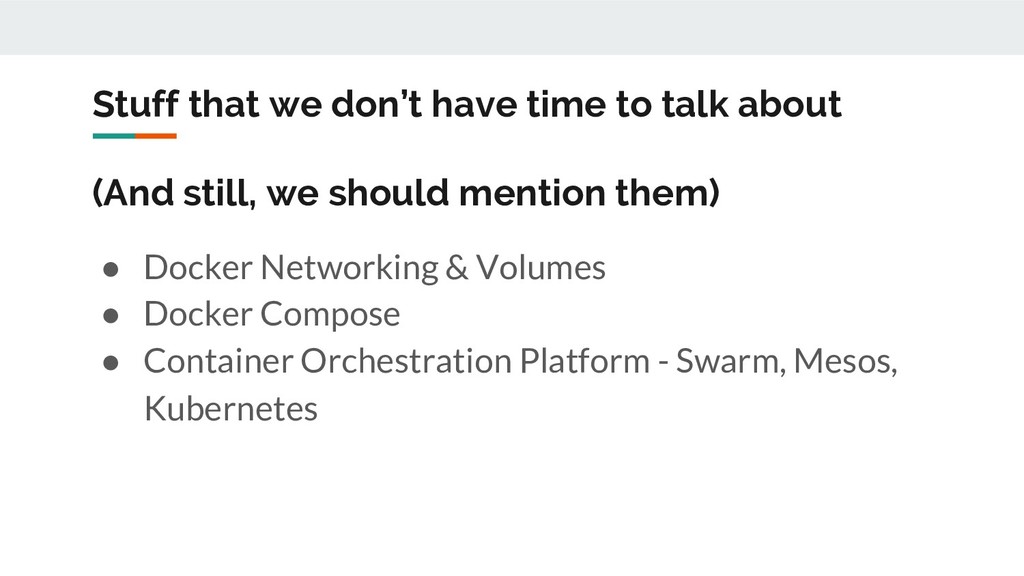Click the bullet dot beside Container Orchestration
Image resolution: width=1024 pixels, height=576 pixels.
point(111,363)
